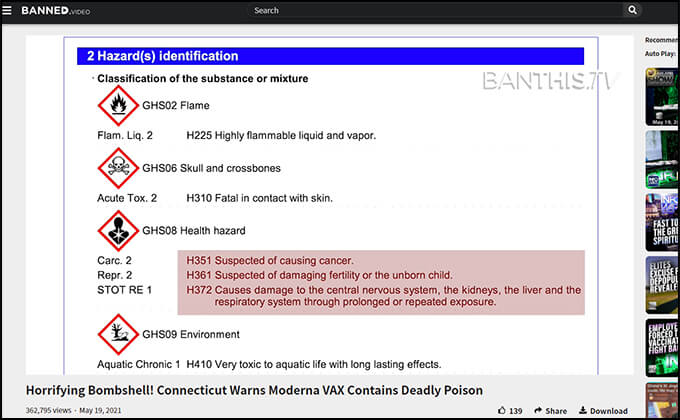
Task: Click the thumbs-up like icon
Action: click(x=502, y=410)
